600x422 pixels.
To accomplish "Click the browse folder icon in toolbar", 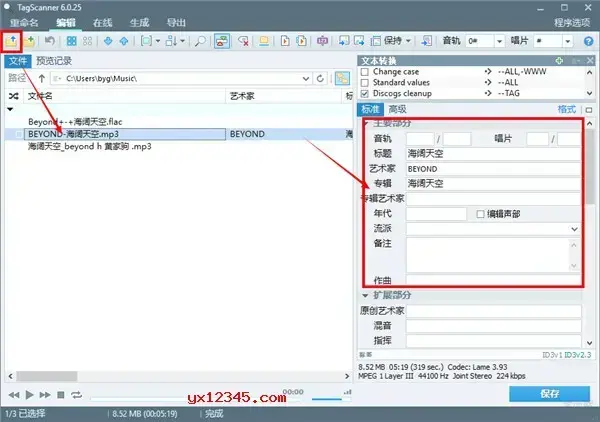I will click(x=11, y=41).
